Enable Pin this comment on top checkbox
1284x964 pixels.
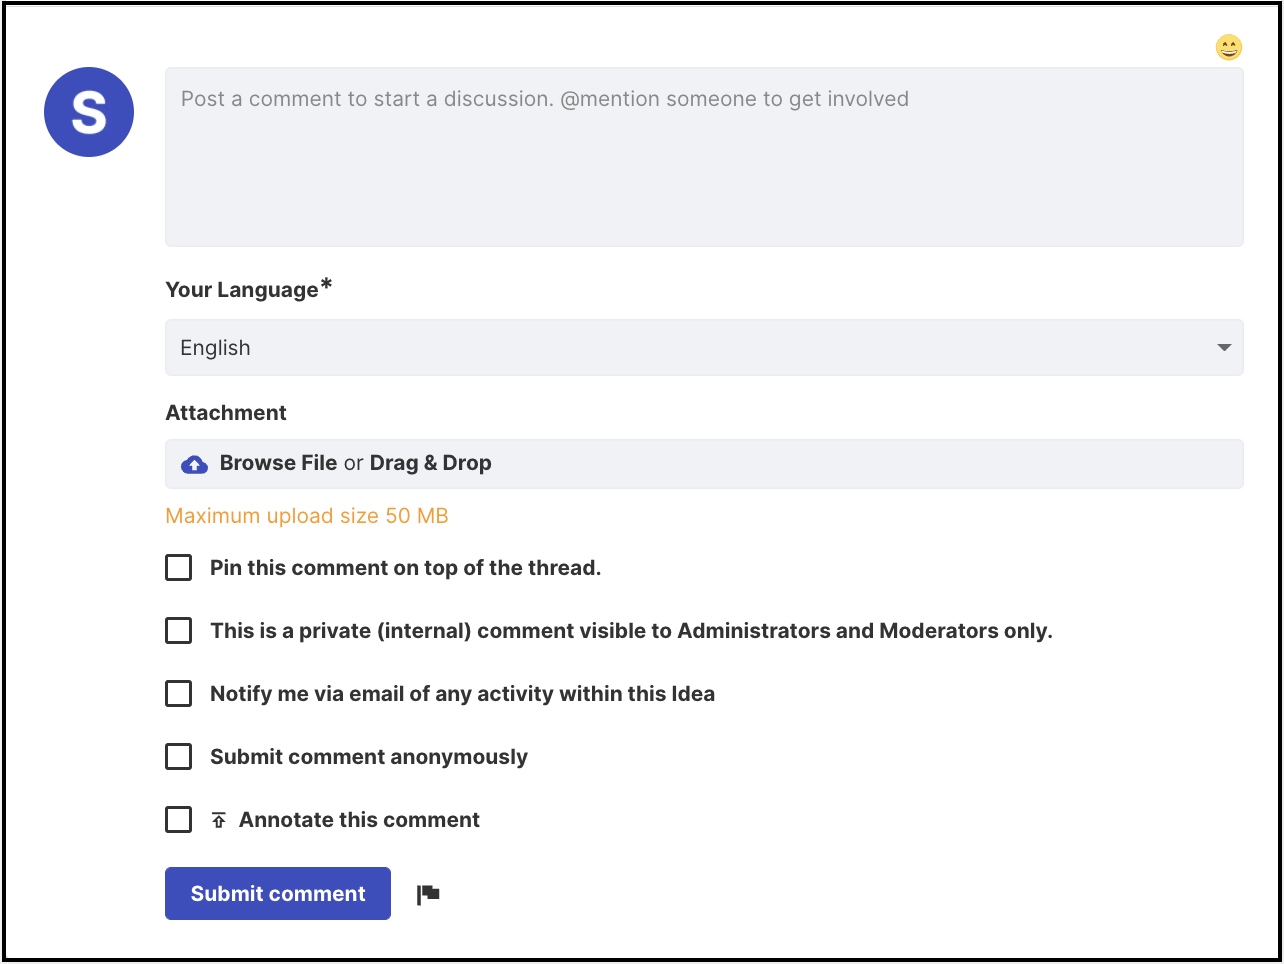[179, 568]
